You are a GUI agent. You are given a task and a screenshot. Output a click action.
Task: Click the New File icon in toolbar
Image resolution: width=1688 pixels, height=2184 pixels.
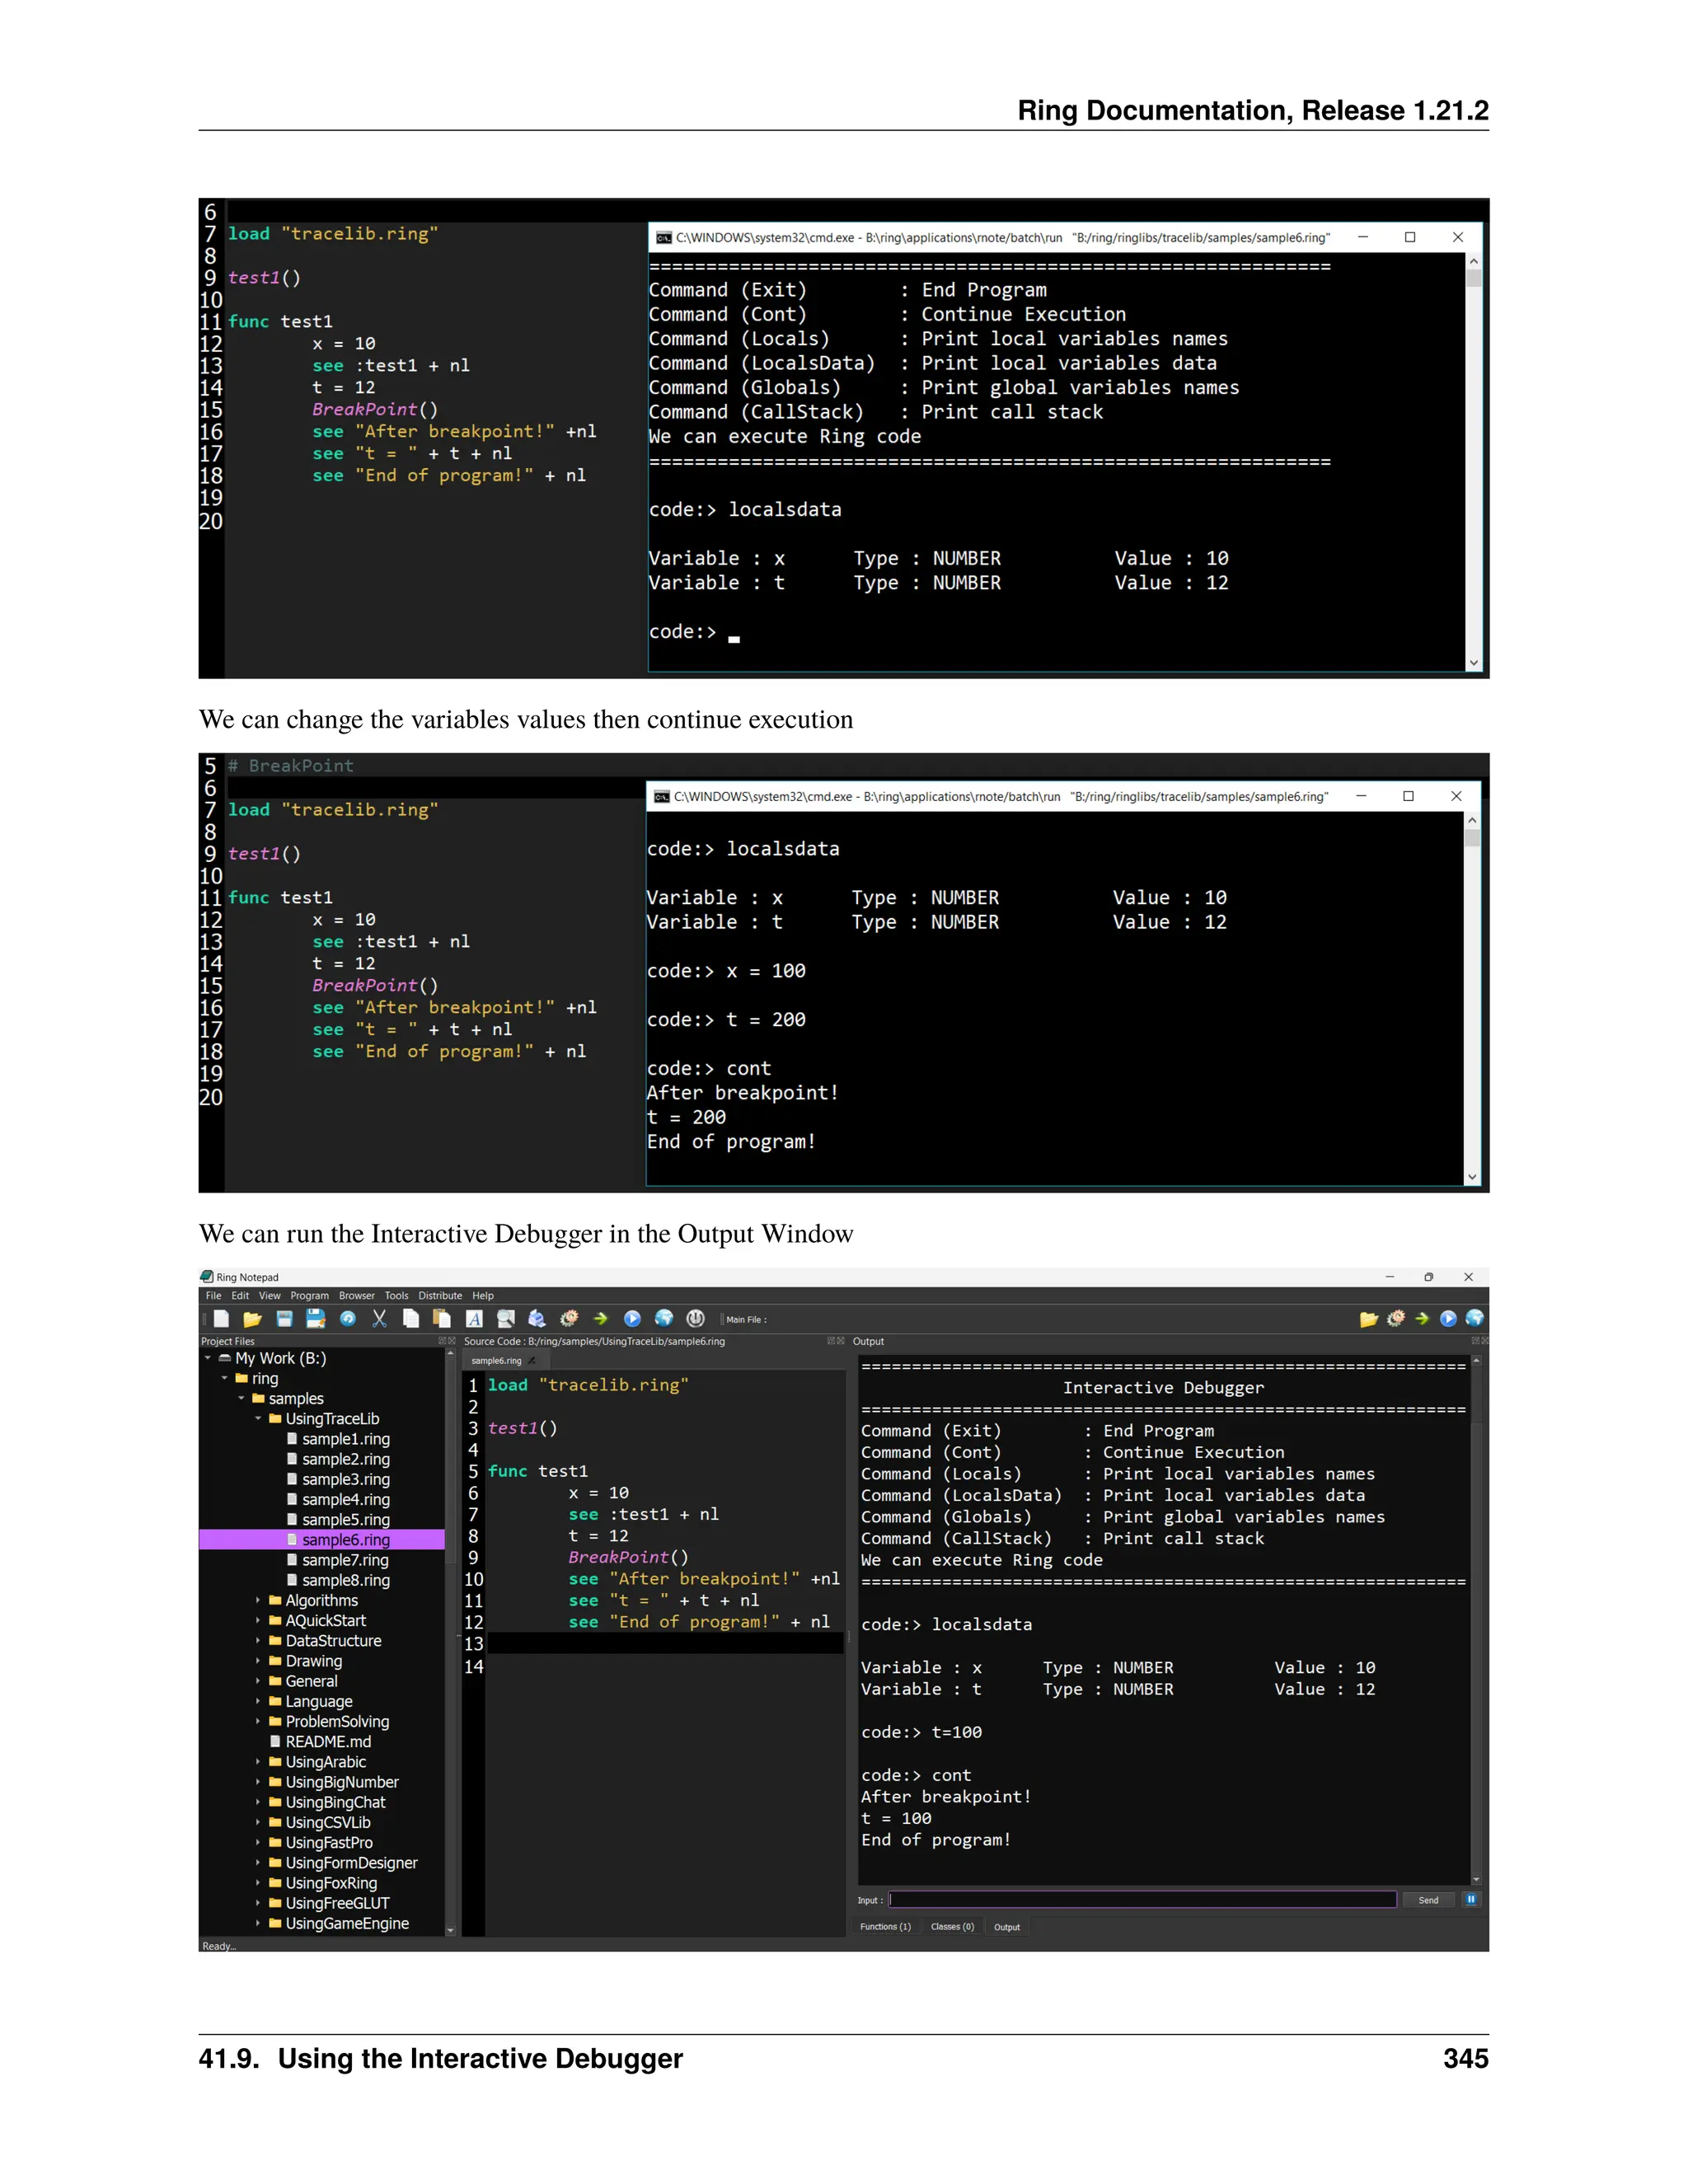(x=222, y=1319)
